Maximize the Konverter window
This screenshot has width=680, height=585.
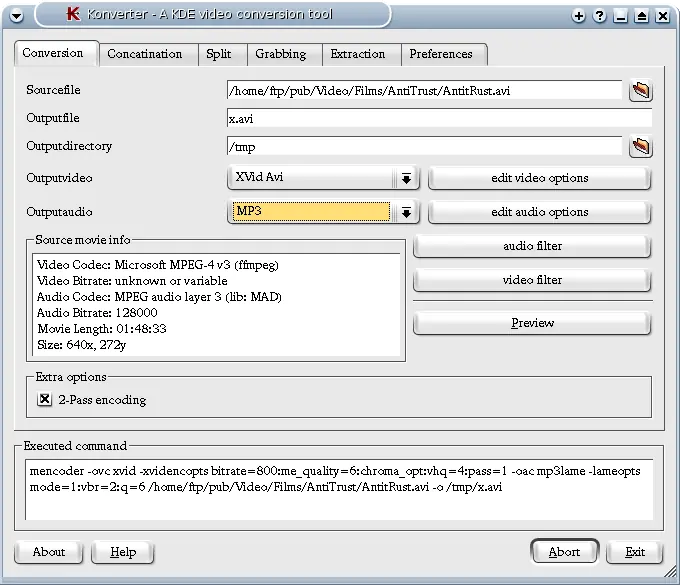(641, 16)
